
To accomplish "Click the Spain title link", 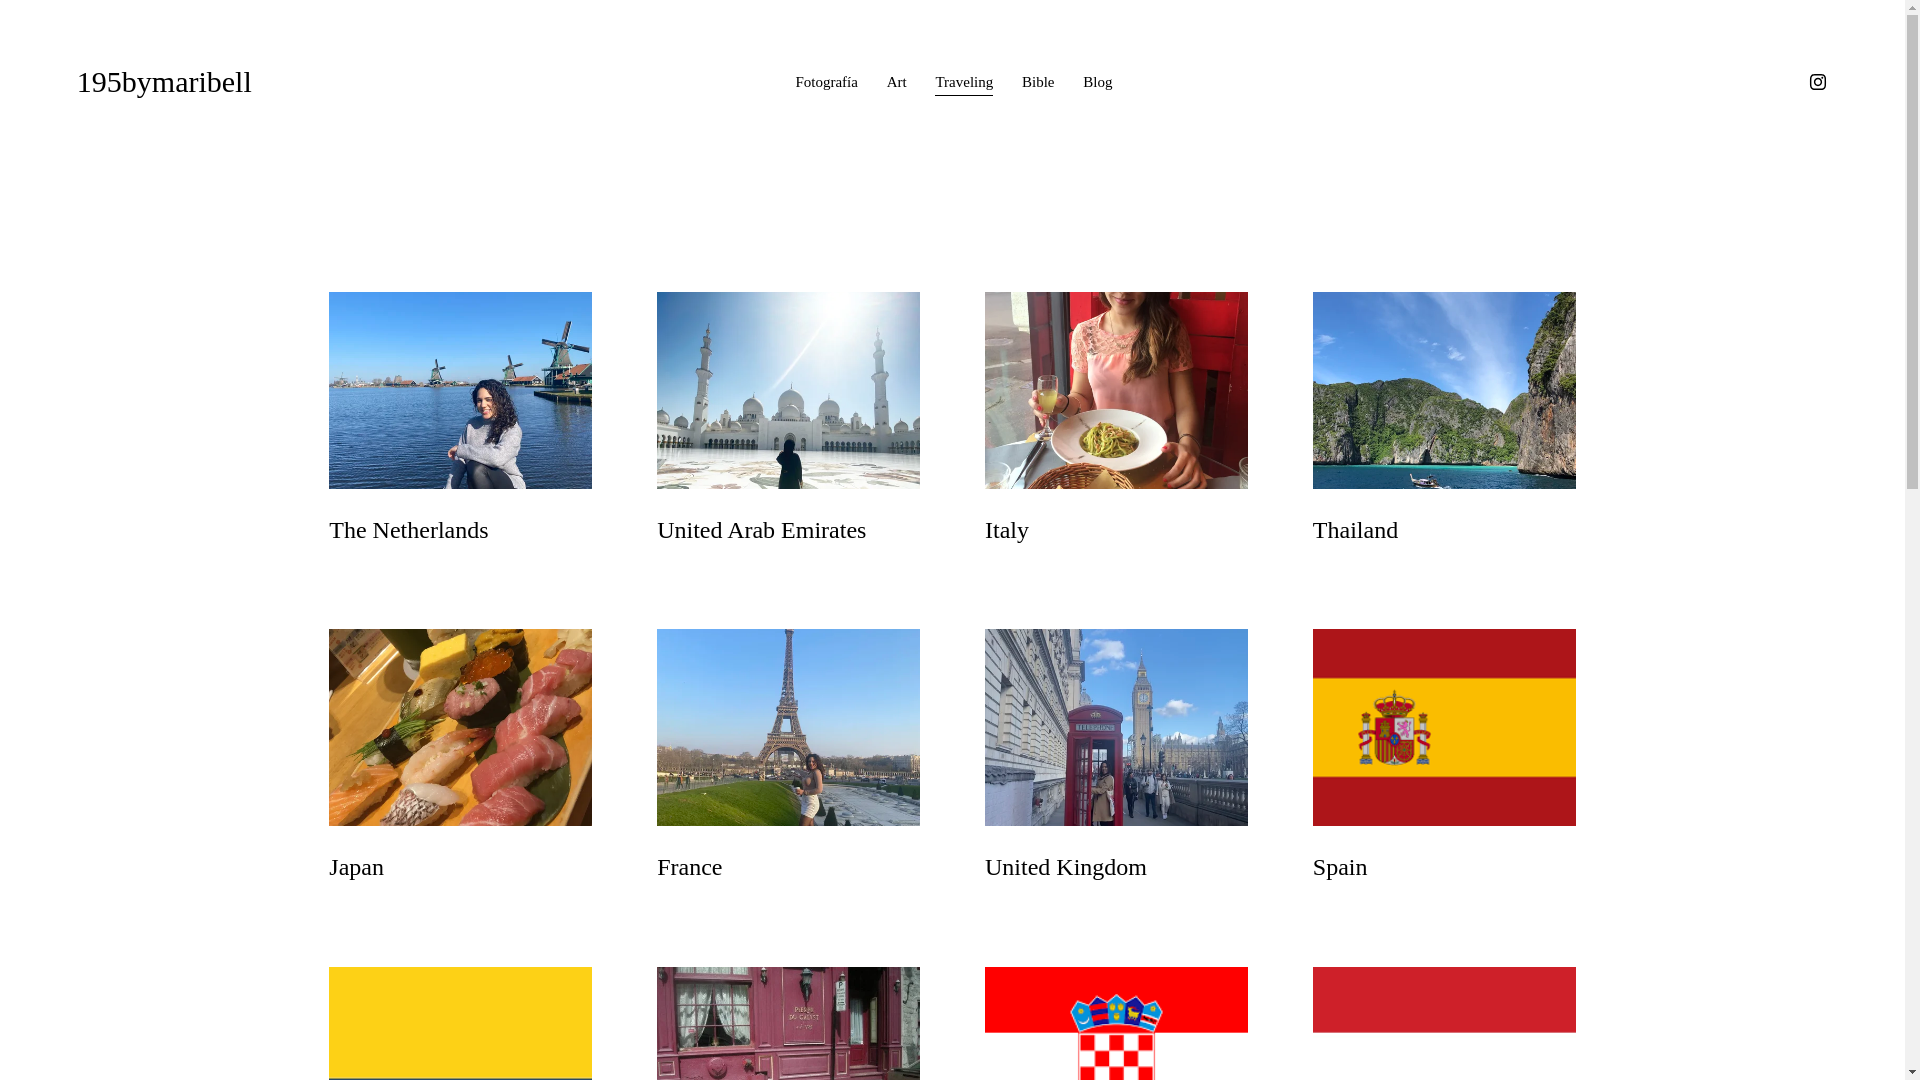I will (x=1339, y=867).
